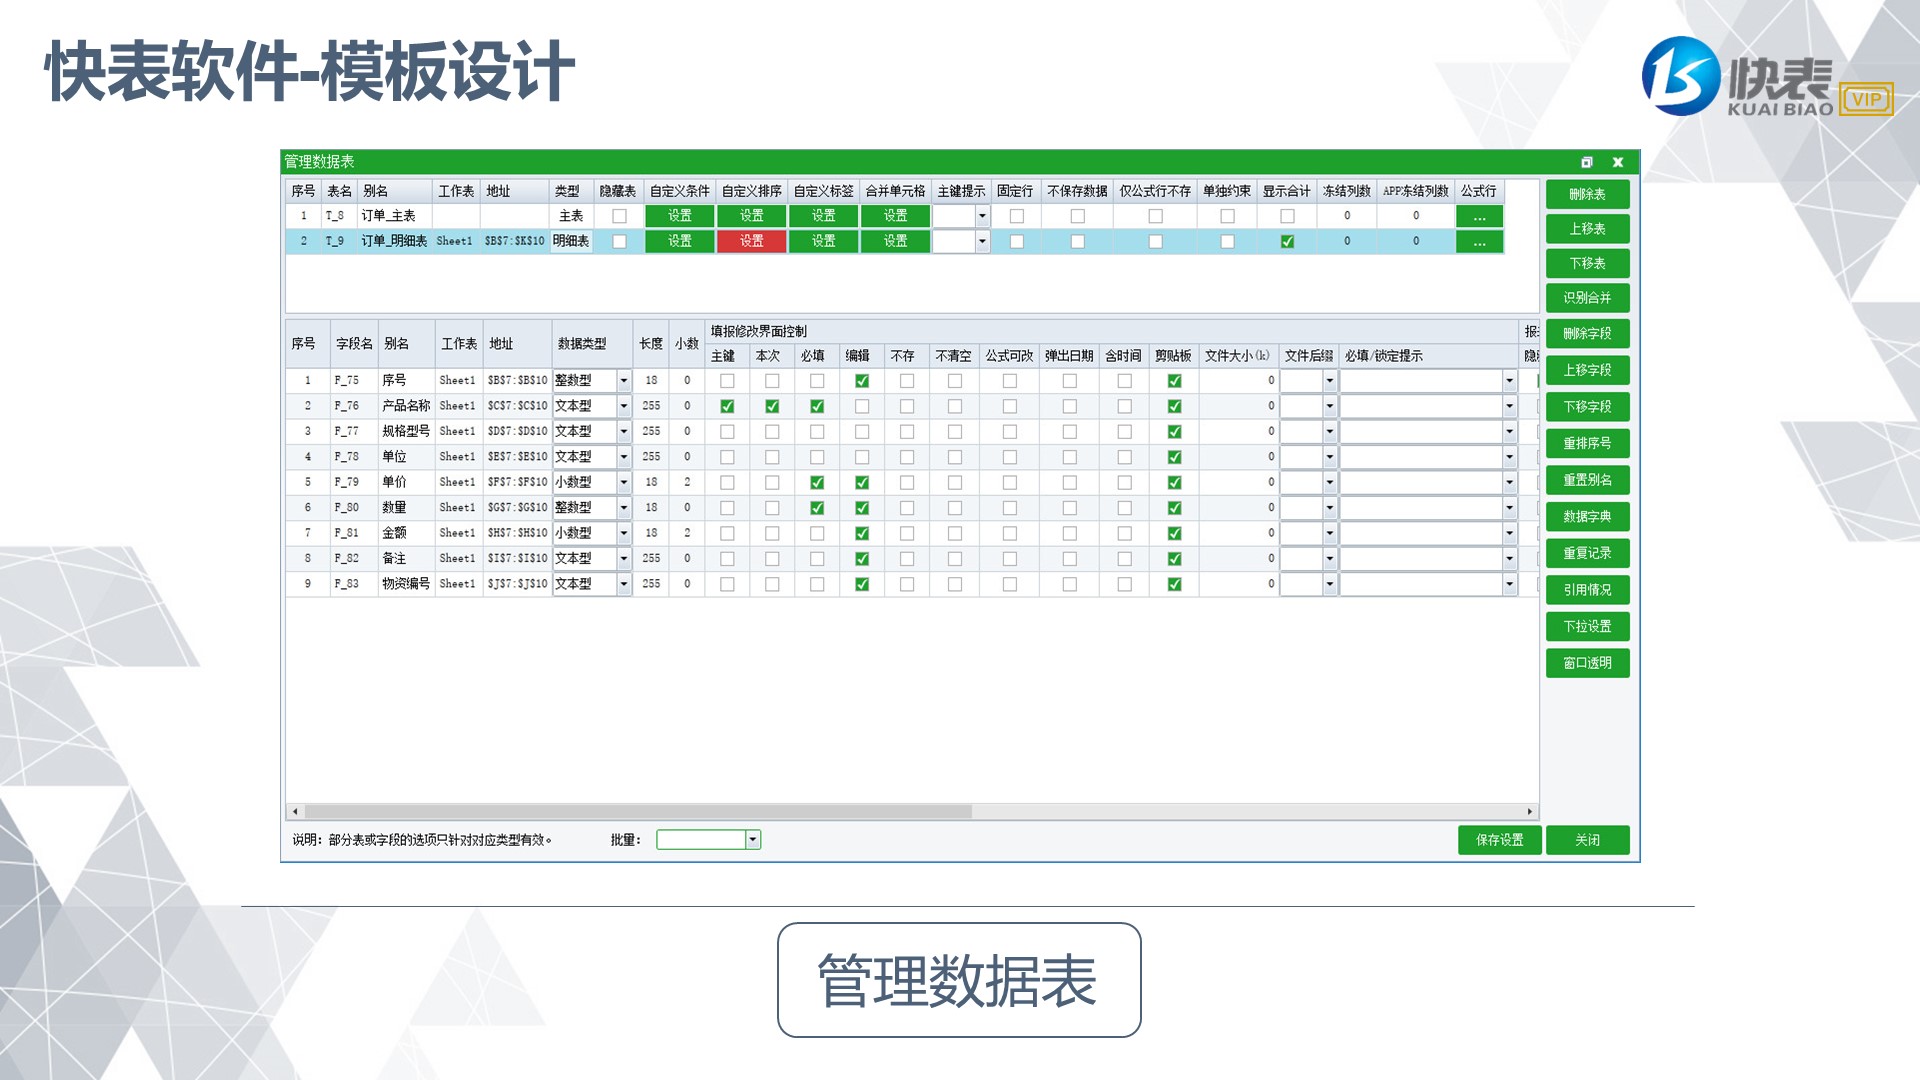The height and width of the screenshot is (1080, 1920).
Task: Click the 识别合并 button
Action: 1587,298
